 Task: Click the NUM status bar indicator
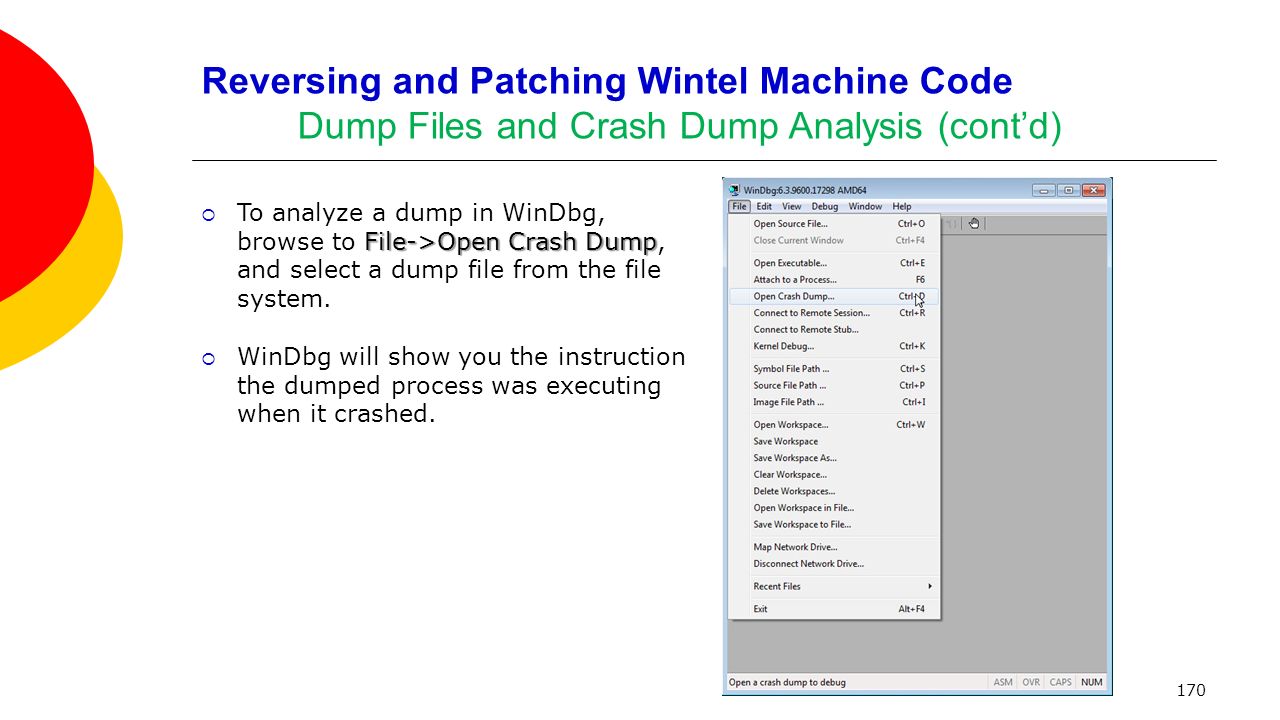[1092, 682]
